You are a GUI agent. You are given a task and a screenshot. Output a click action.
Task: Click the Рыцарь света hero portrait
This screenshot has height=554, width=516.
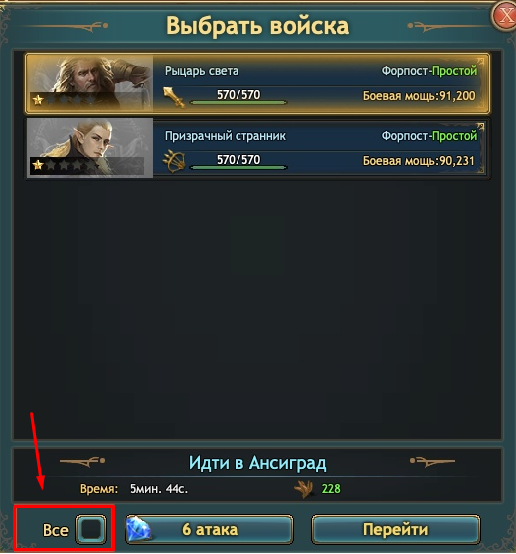(x=90, y=83)
